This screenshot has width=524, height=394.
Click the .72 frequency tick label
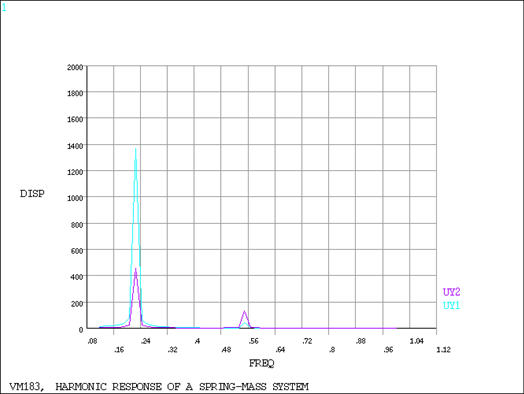(307, 341)
